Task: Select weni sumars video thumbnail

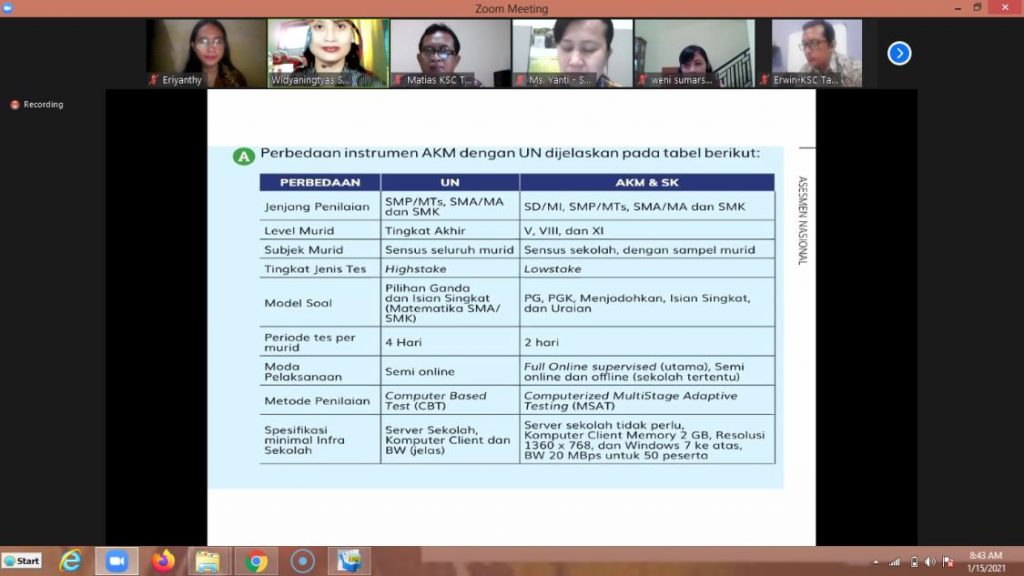Action: click(x=693, y=53)
